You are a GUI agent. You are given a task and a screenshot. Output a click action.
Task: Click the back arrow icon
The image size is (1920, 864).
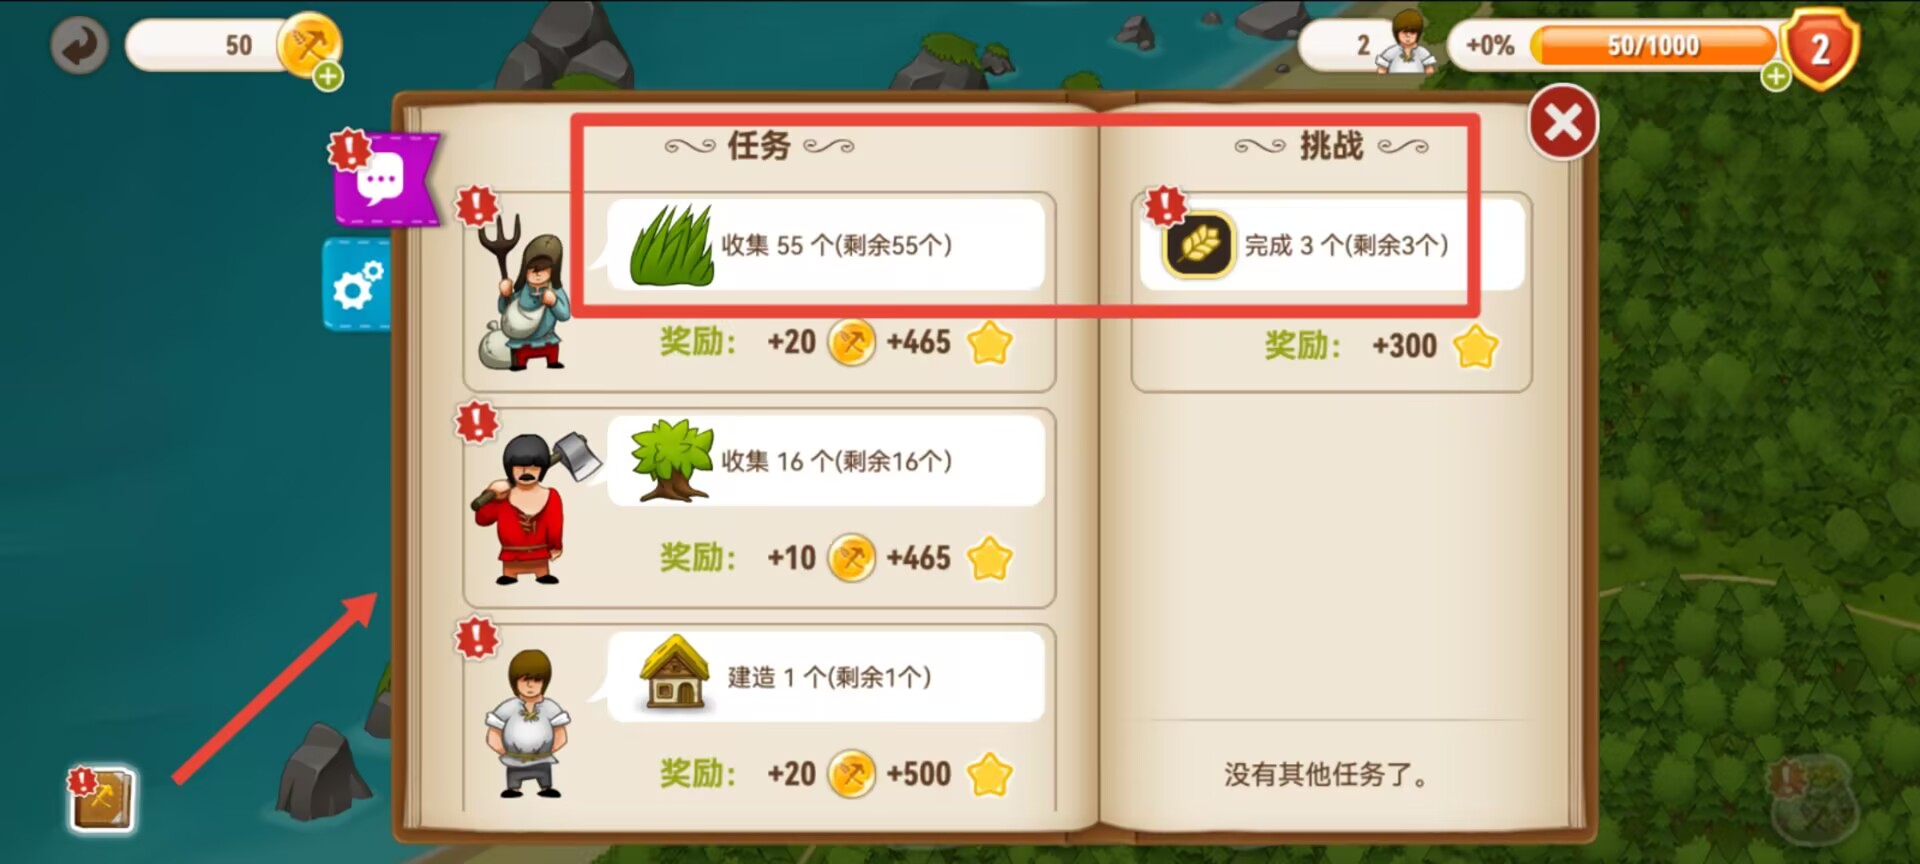coord(79,45)
